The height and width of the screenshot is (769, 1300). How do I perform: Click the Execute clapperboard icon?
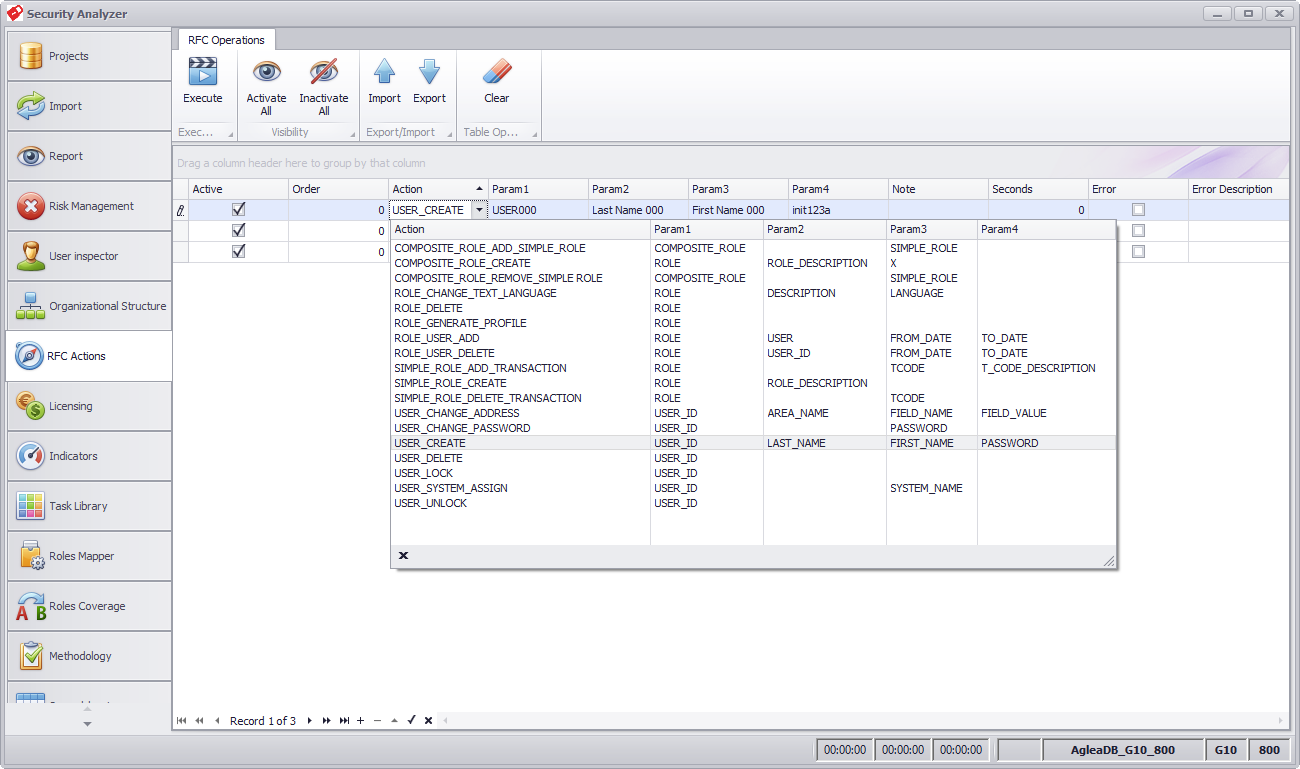(202, 72)
